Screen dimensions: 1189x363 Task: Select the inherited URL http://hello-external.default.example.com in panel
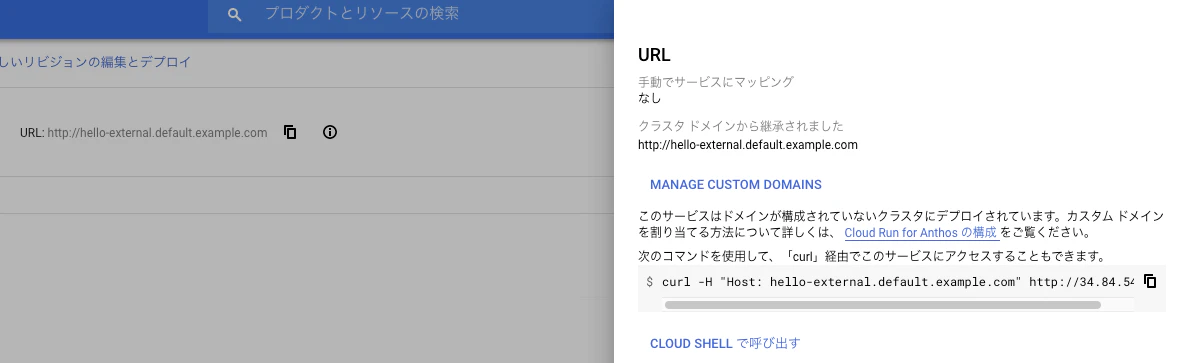(748, 145)
